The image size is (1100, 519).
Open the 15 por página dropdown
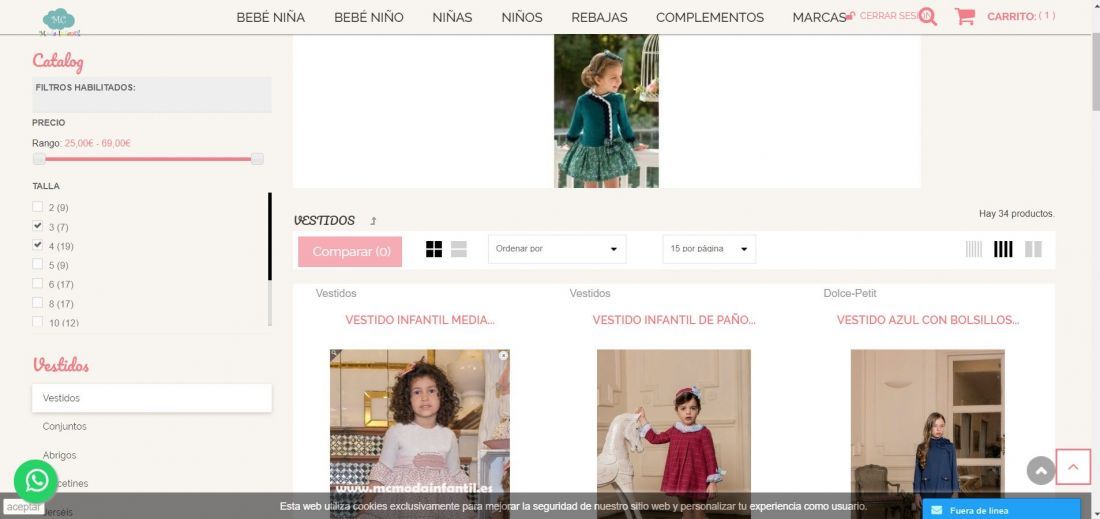point(709,249)
